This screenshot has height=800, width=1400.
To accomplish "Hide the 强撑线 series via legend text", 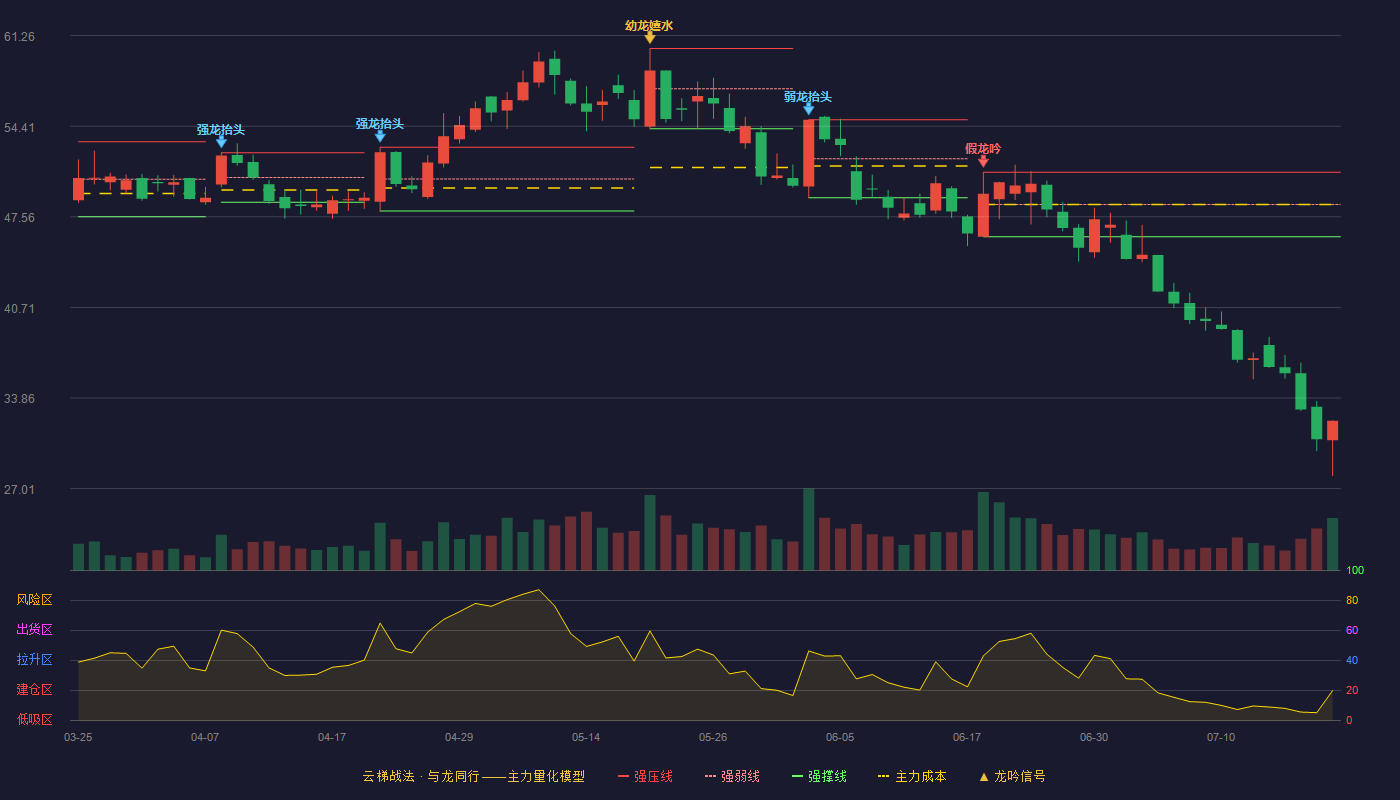I will 827,776.
